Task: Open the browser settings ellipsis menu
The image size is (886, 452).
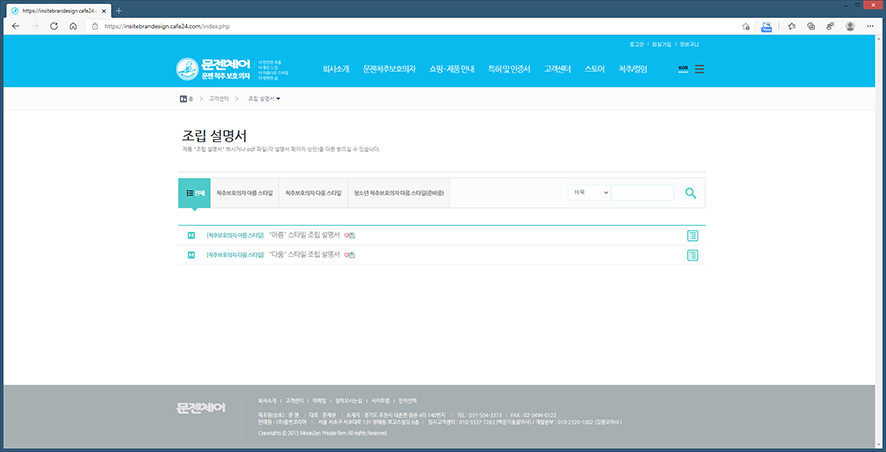Action: pyautogui.click(x=871, y=26)
